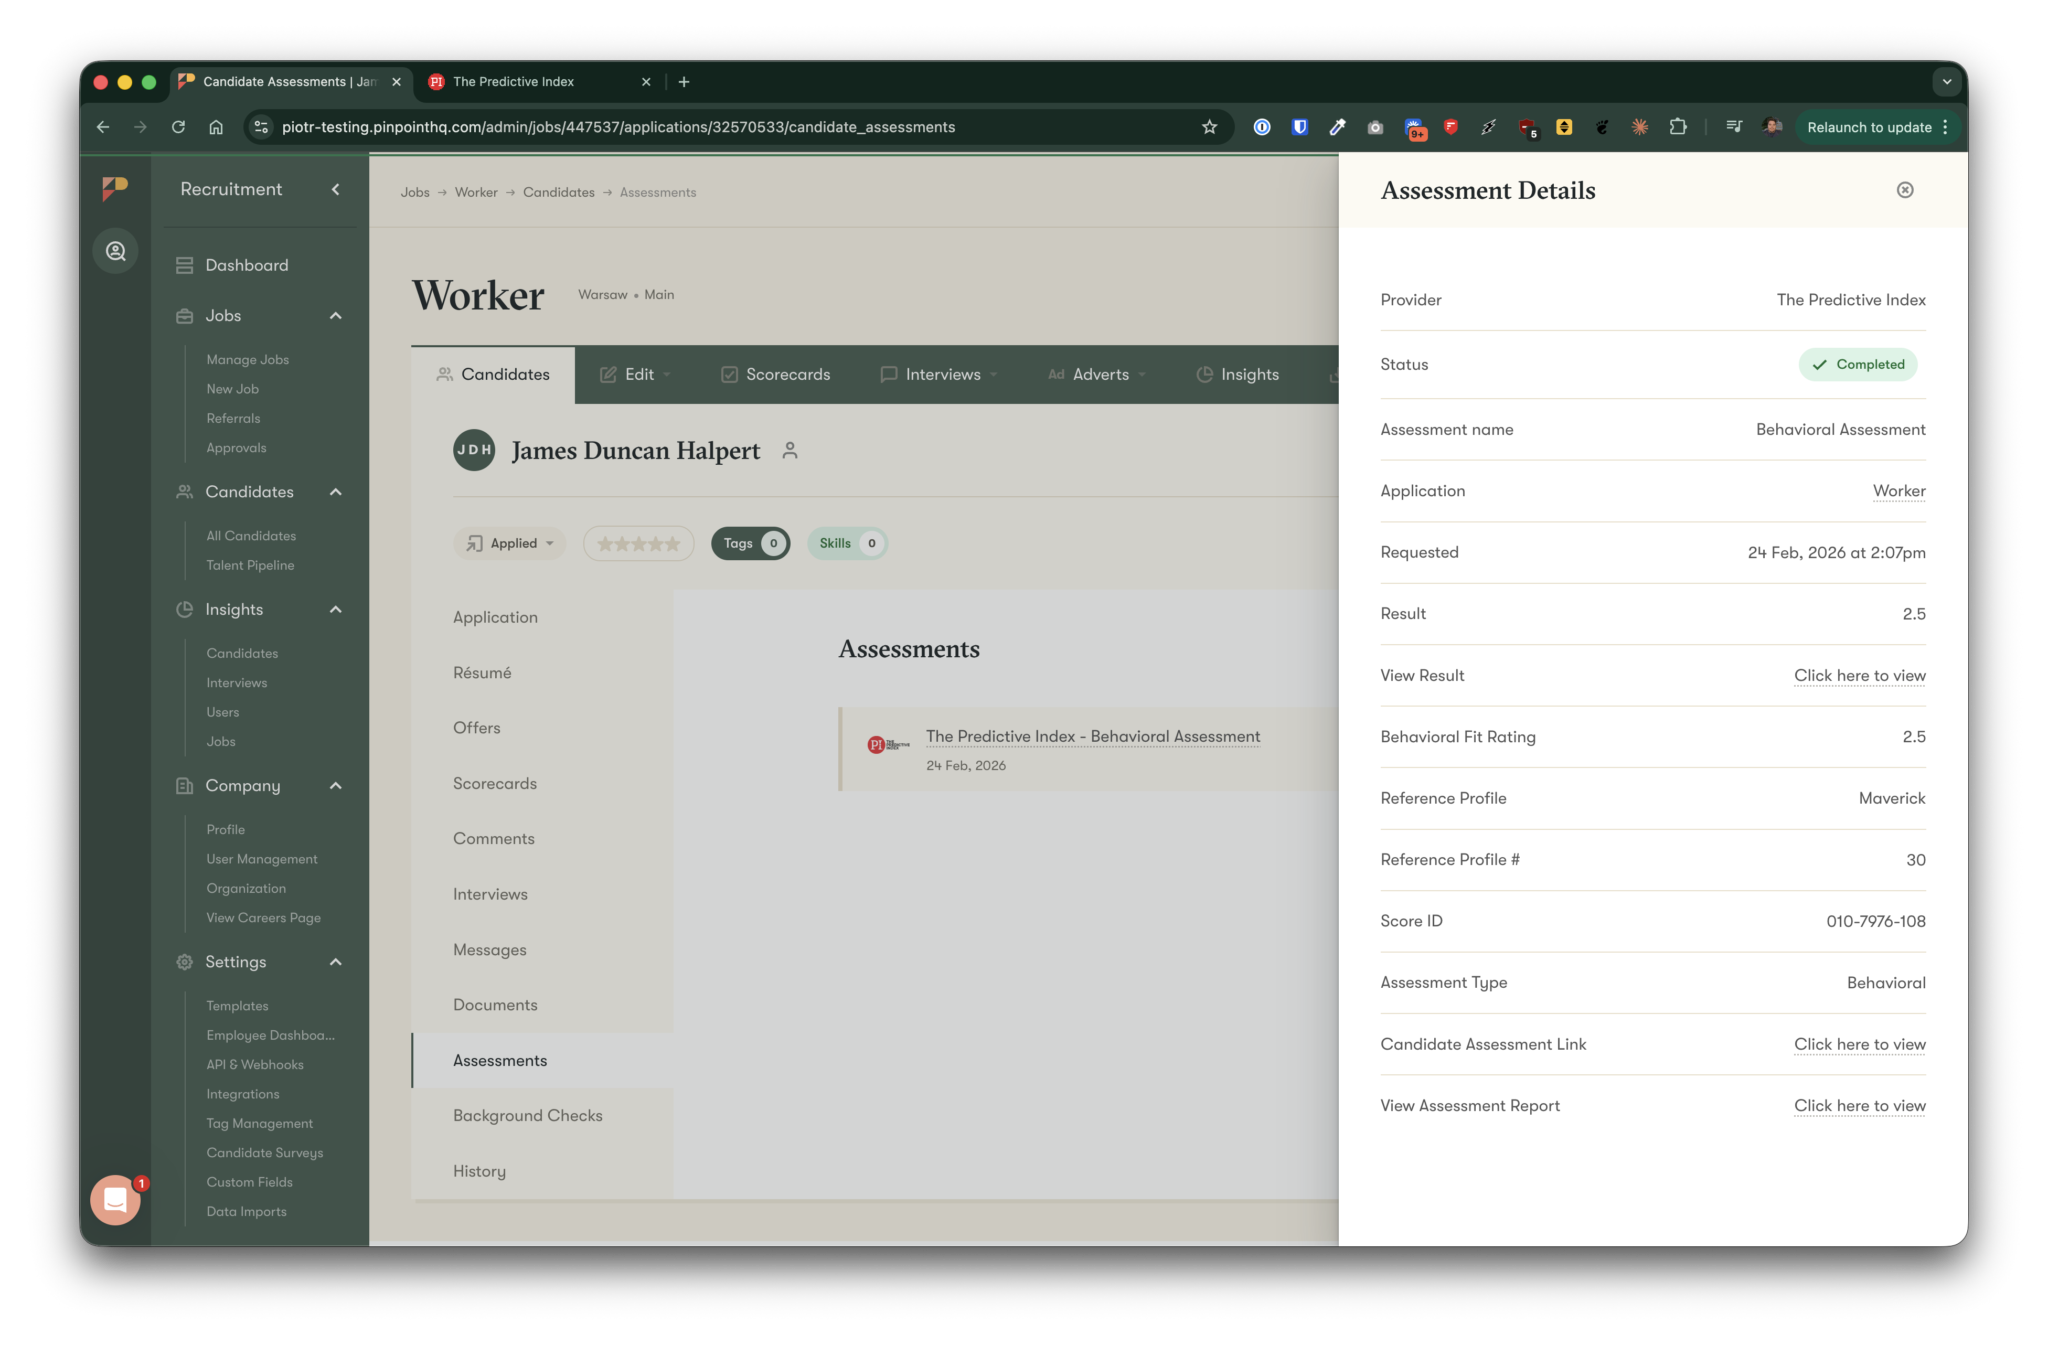Open the Intercom chat bubble
Screen dimensions: 2048x1345
tap(116, 1199)
